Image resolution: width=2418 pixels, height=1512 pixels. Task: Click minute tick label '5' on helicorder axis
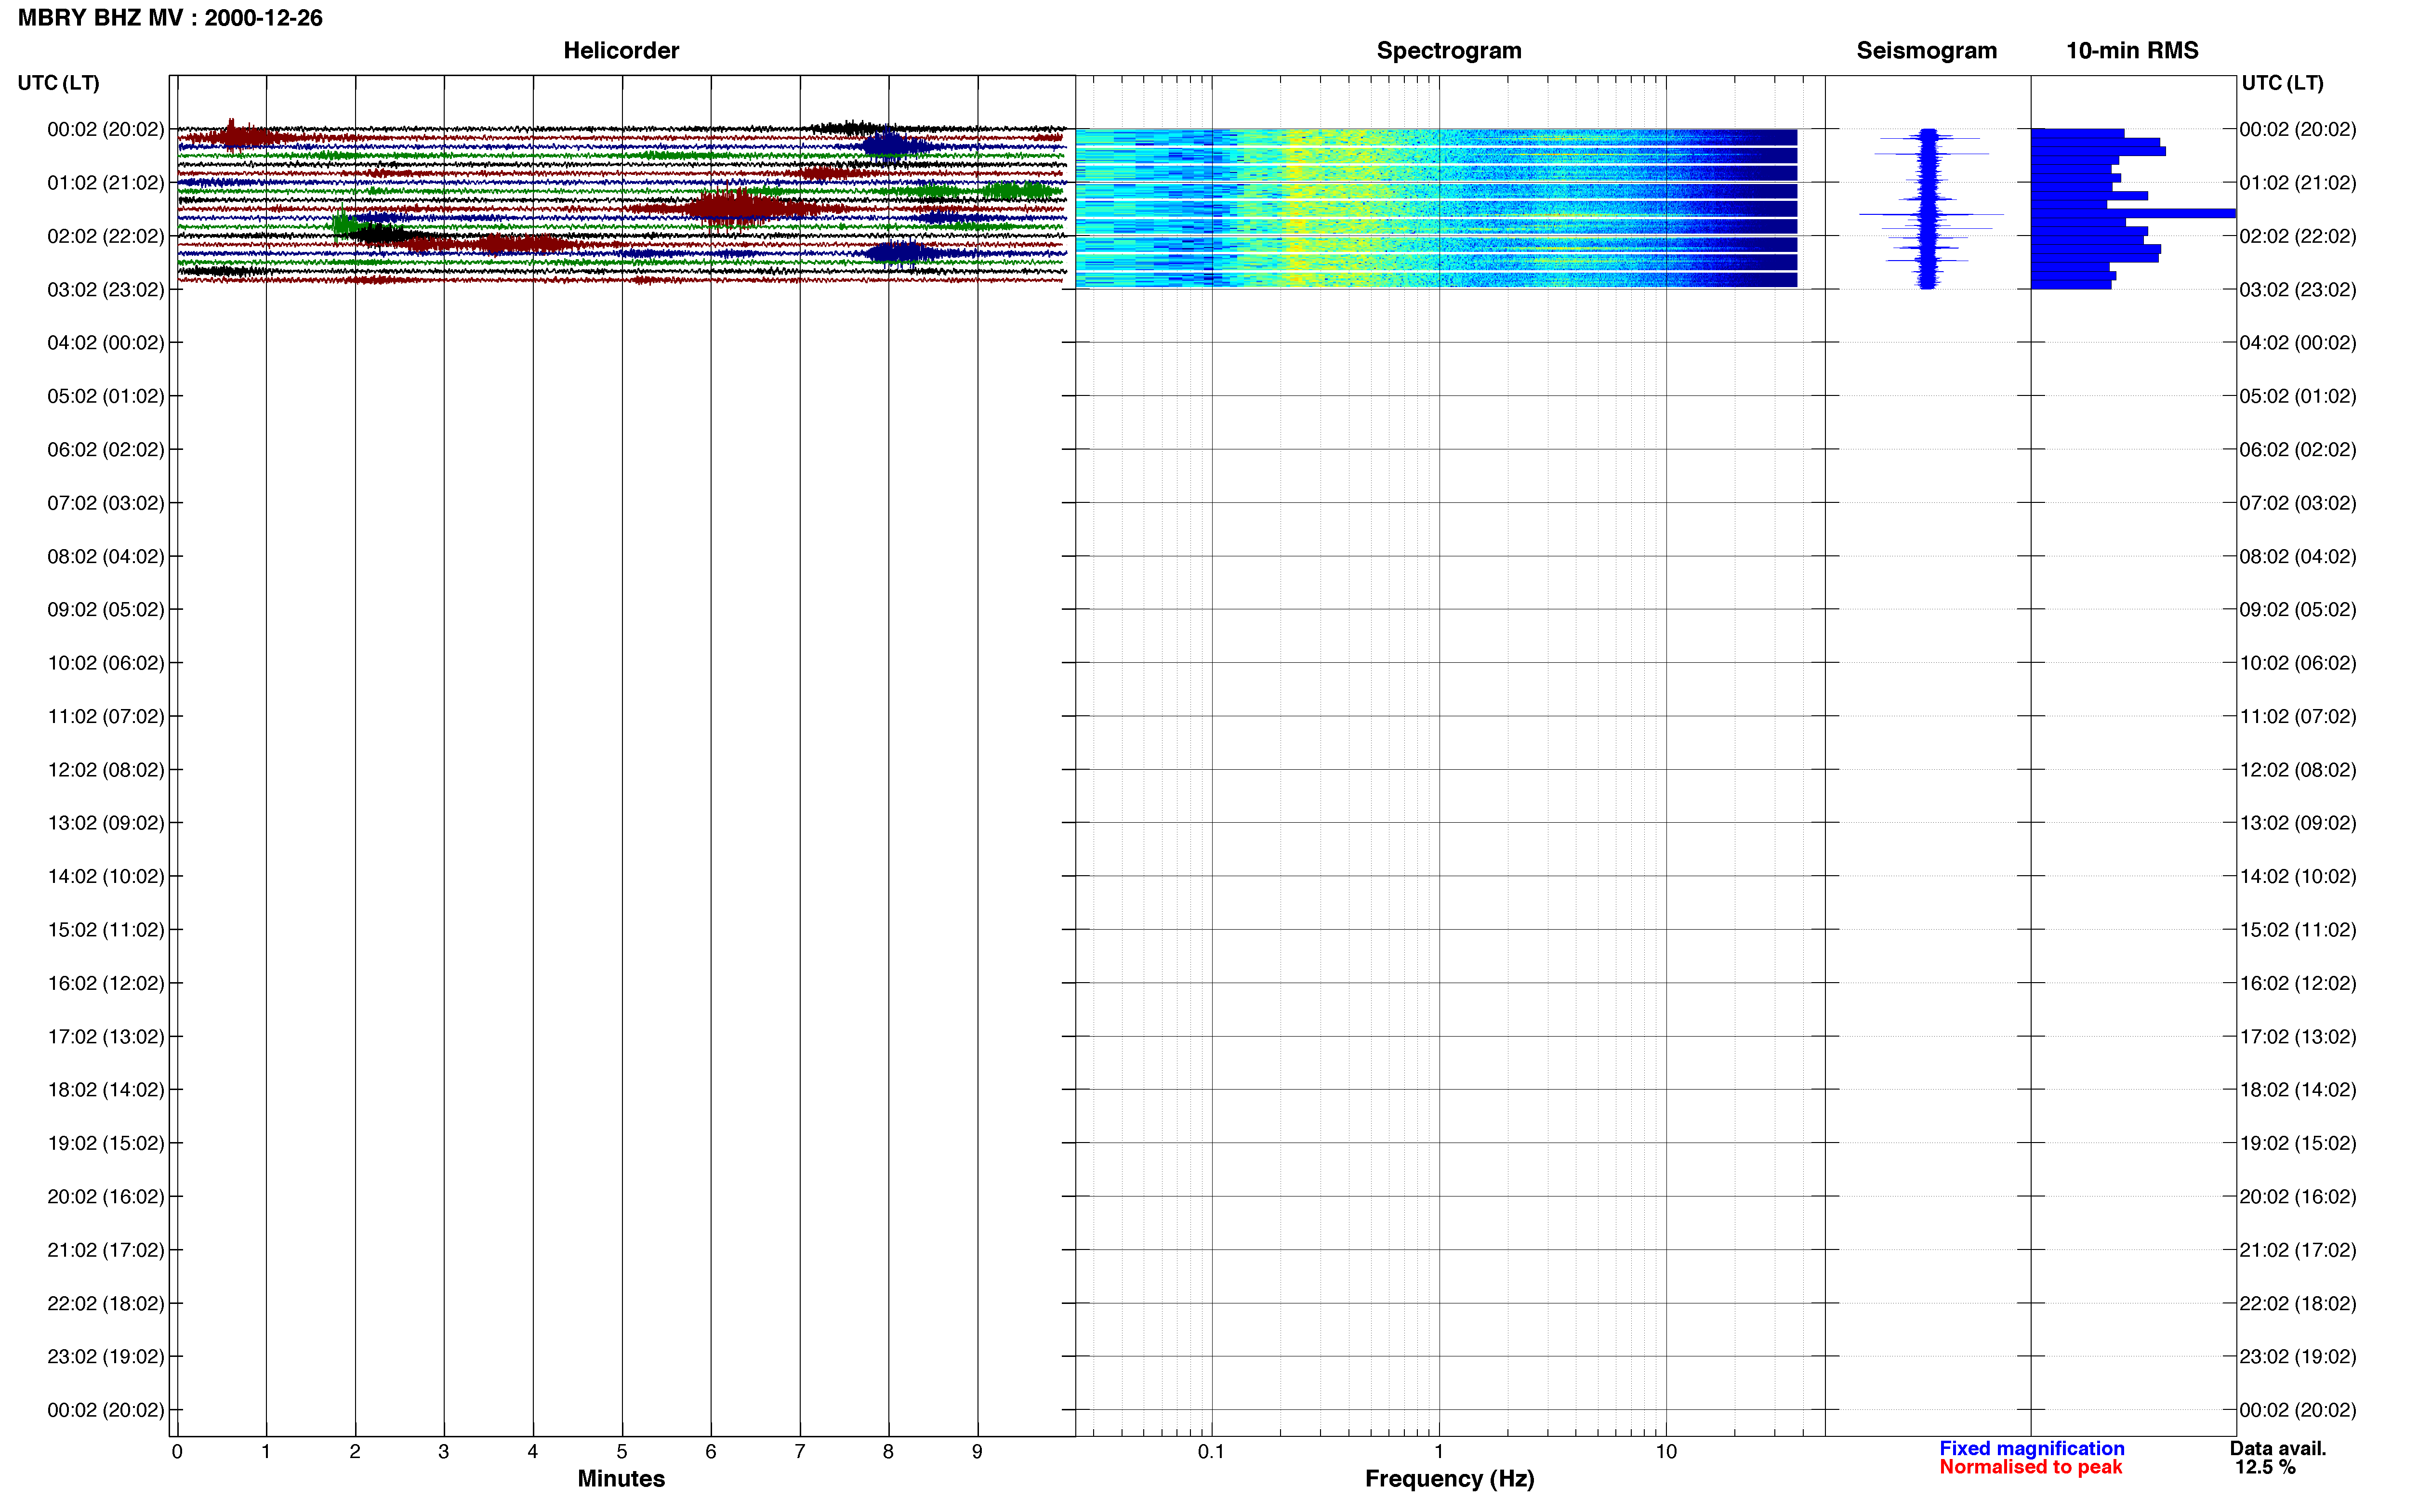coord(622,1452)
